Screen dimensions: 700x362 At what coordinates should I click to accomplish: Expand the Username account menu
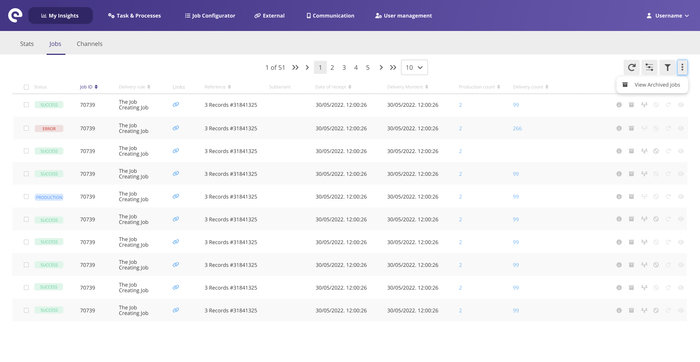click(x=667, y=16)
